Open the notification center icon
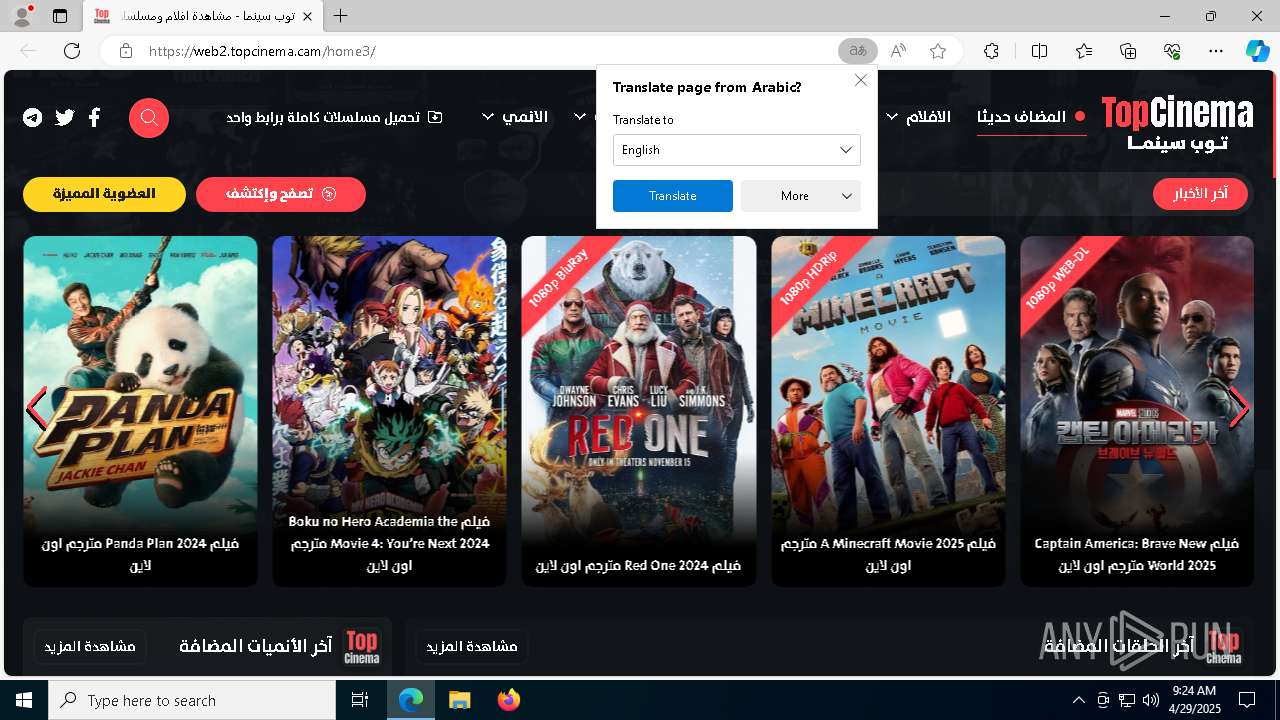 pos(1247,700)
